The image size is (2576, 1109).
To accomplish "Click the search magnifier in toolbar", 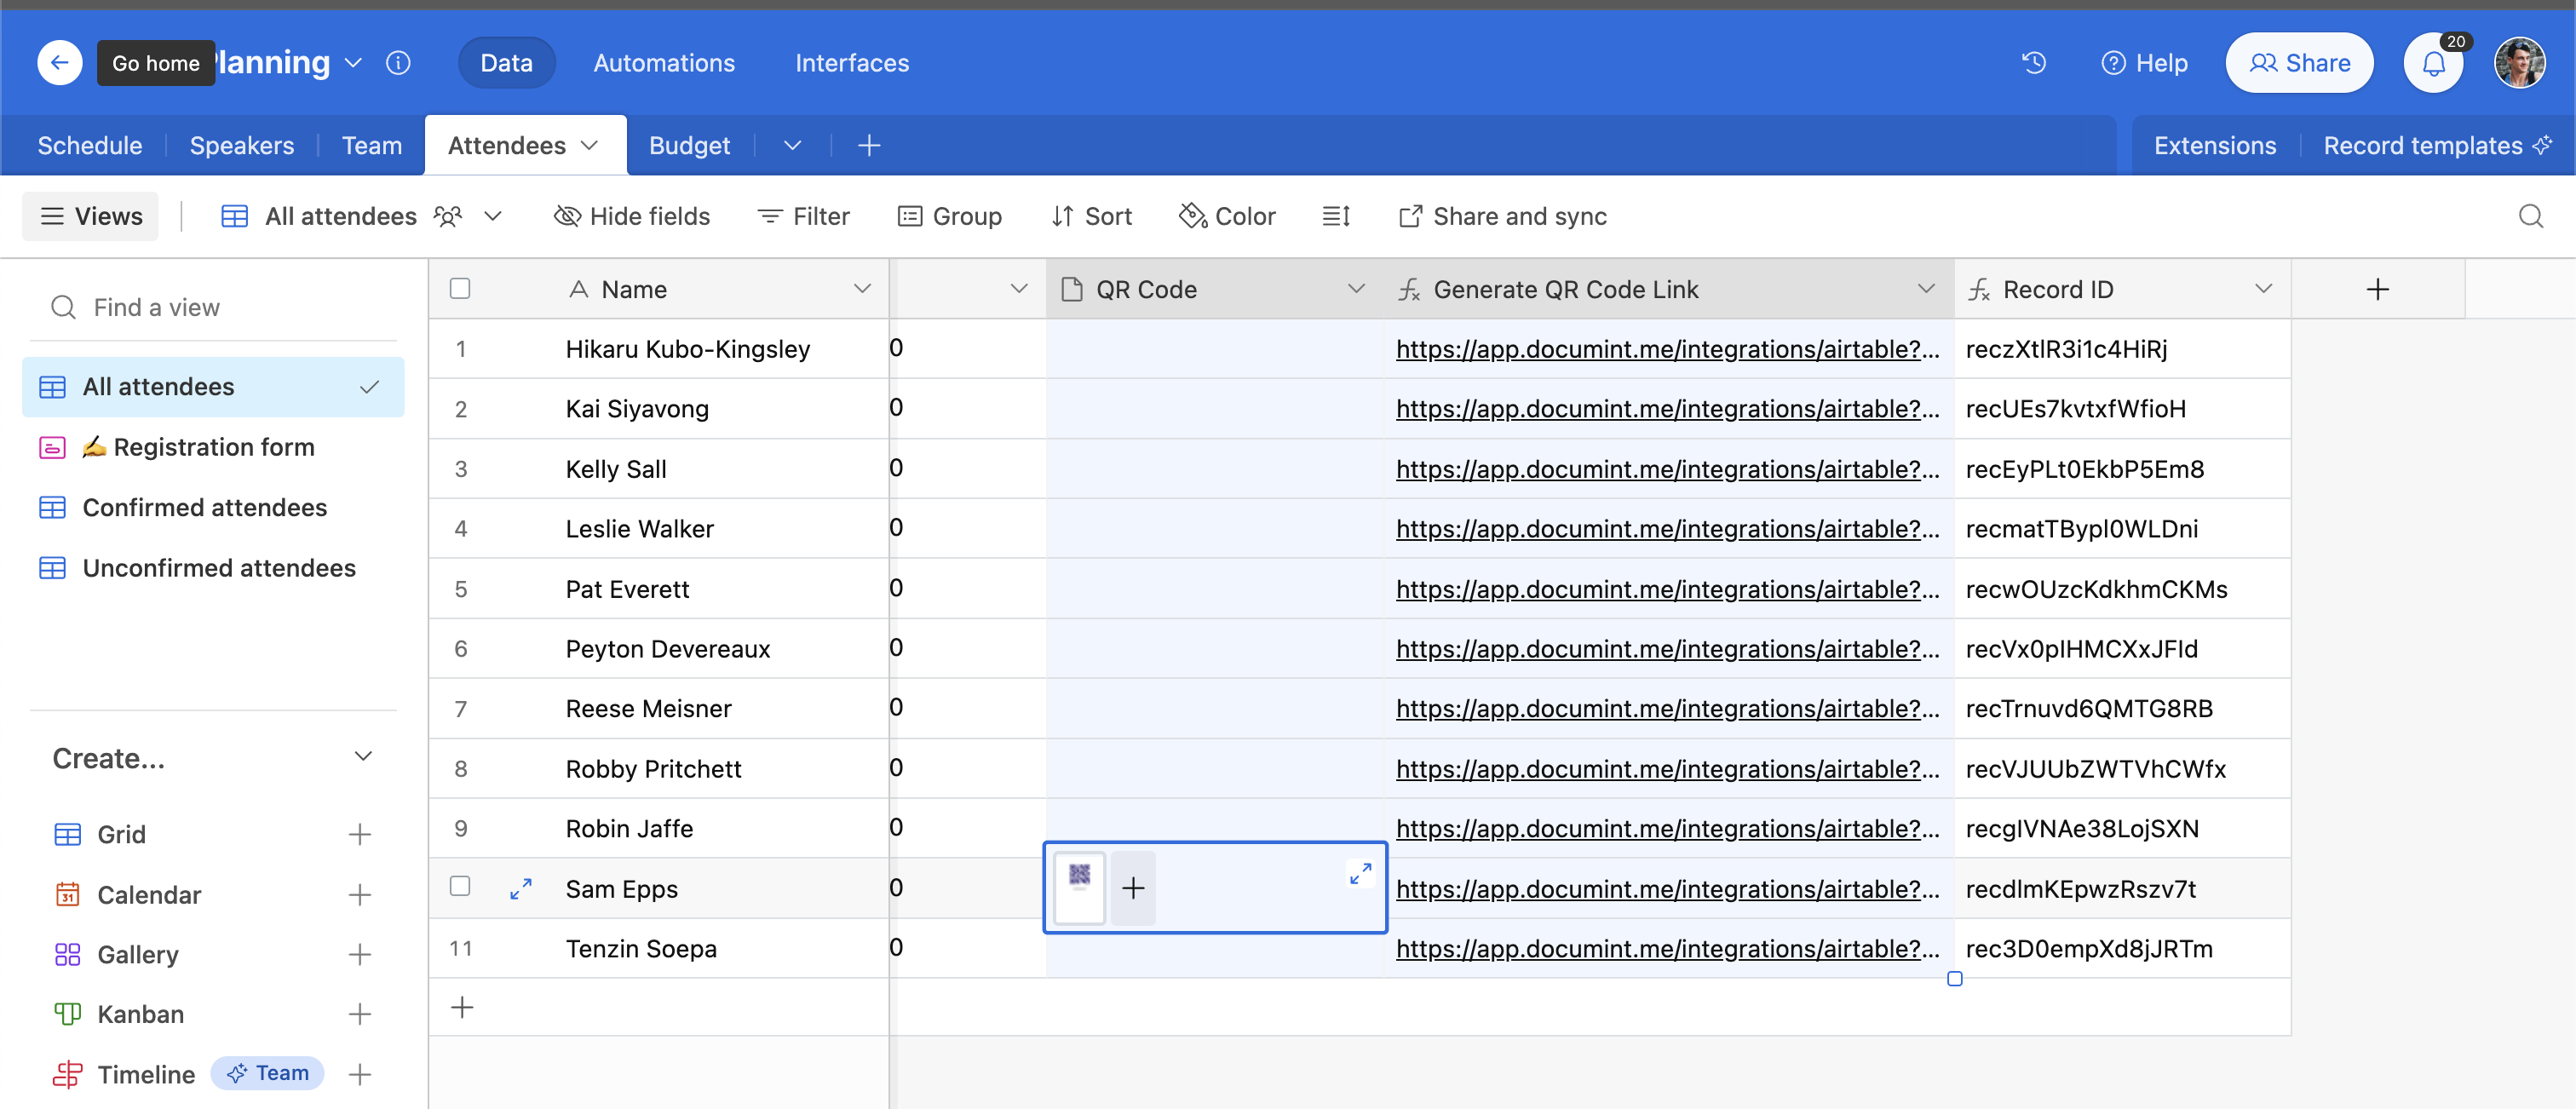I will tap(2530, 216).
